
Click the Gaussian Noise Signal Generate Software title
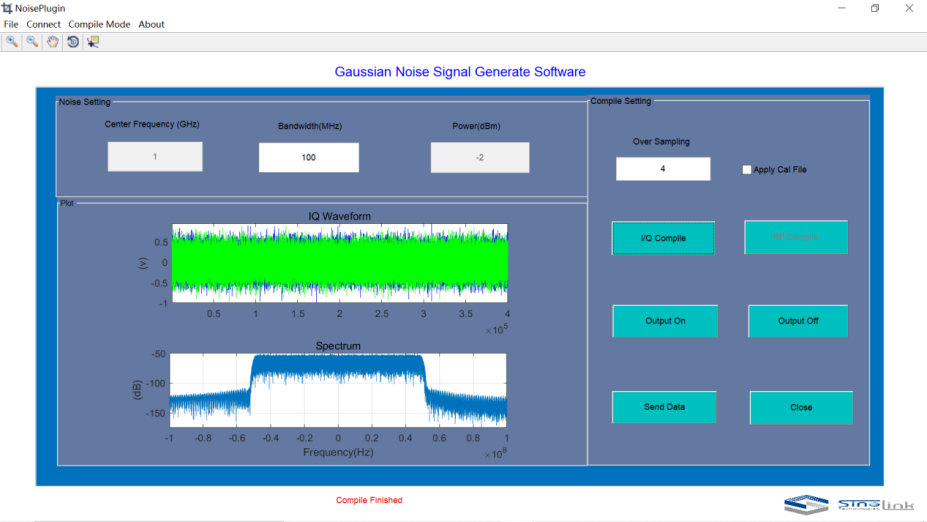click(460, 72)
